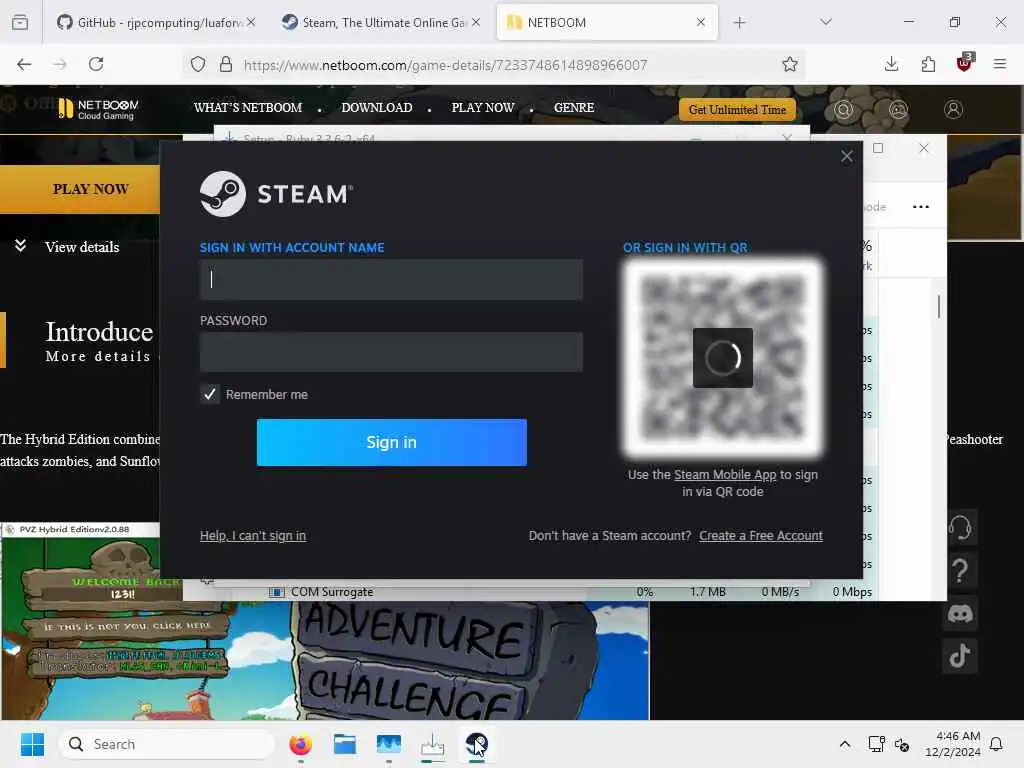1024x768 pixels.
Task: Open the browser downloads panel
Action: 891,64
